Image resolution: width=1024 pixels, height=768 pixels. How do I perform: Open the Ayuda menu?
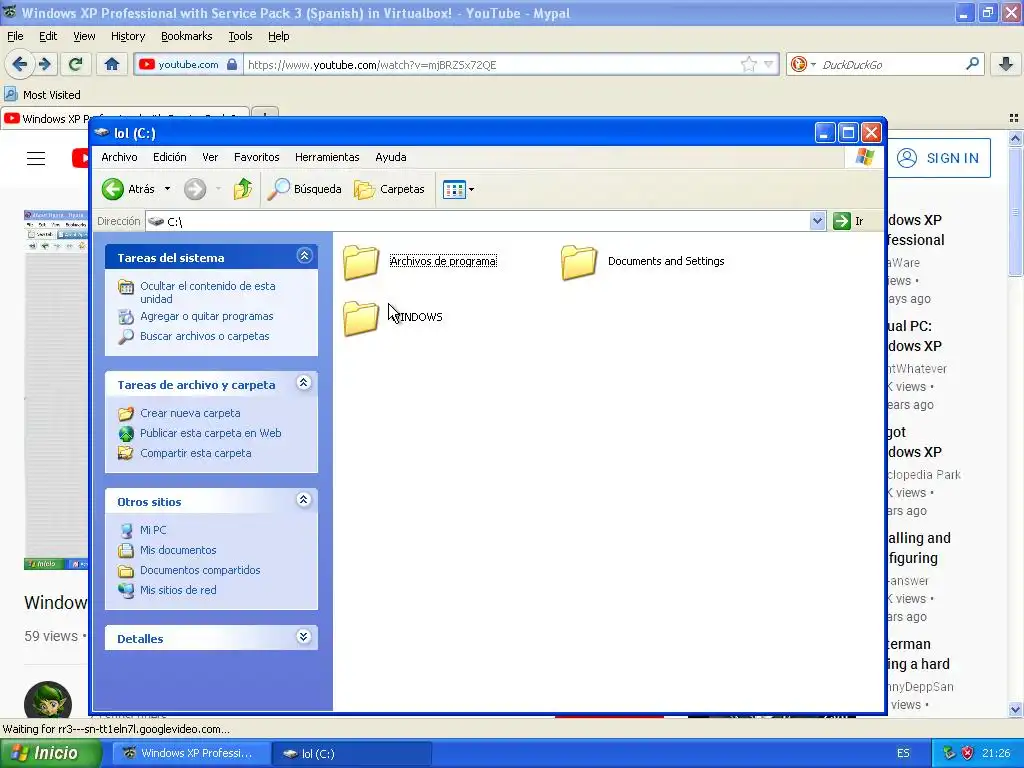point(391,157)
